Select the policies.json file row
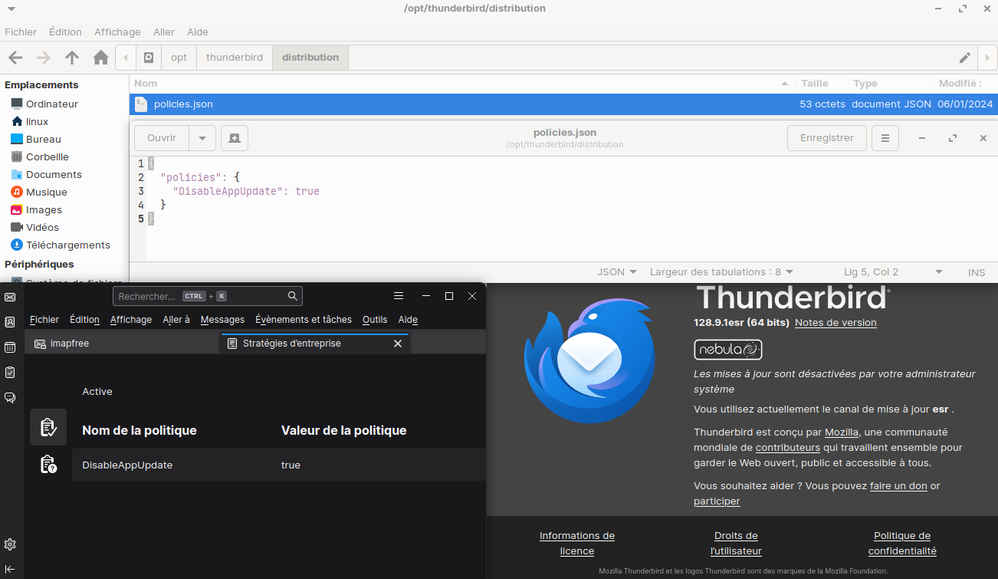The height and width of the screenshot is (579, 998). [563, 104]
